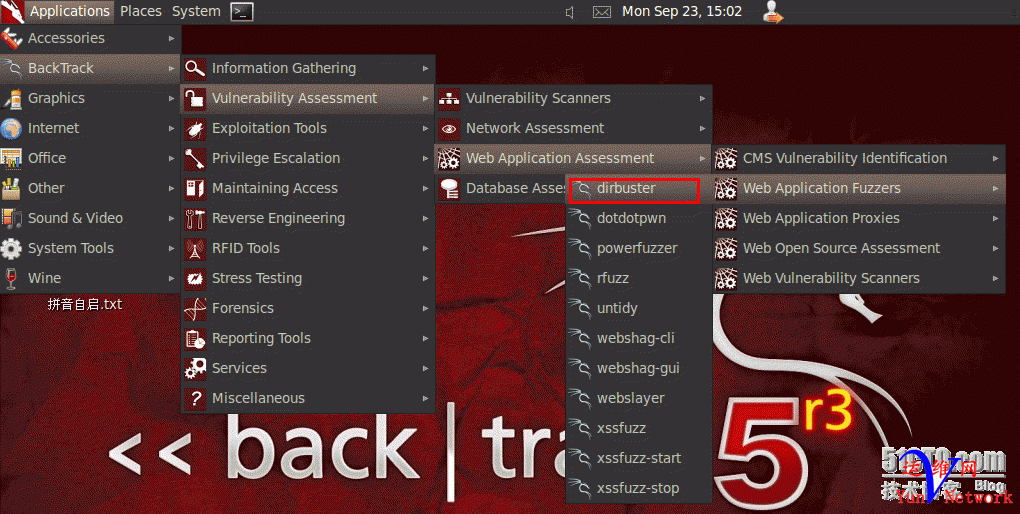Viewport: 1020px width, 514px height.
Task: Click the Maintaining Access icon
Action: click(195, 188)
